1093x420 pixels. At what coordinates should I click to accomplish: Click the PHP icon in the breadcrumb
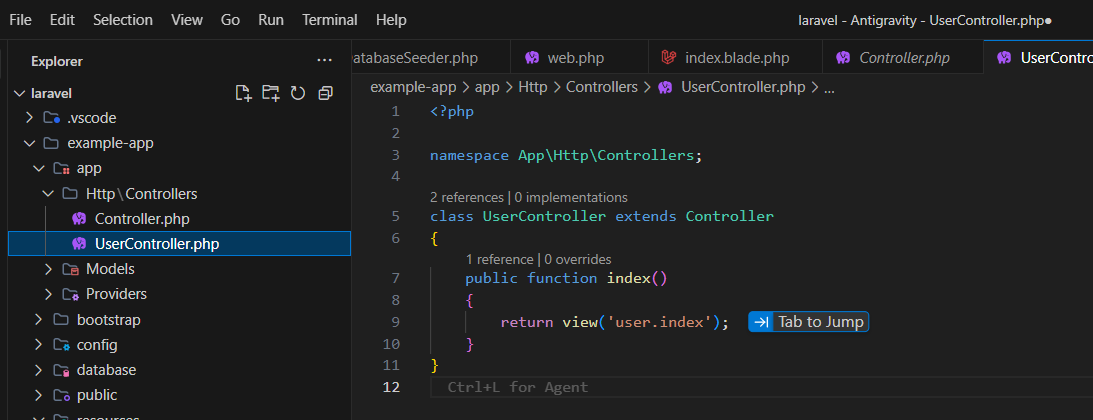pyautogui.click(x=665, y=87)
